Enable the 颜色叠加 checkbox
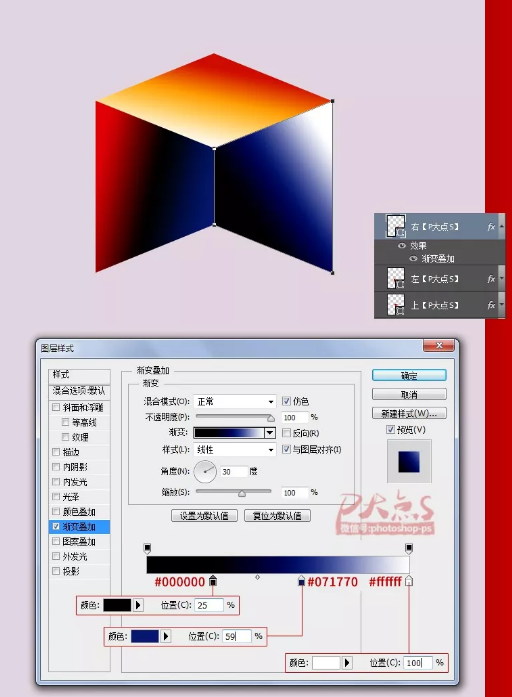The height and width of the screenshot is (697, 512). click(56, 511)
